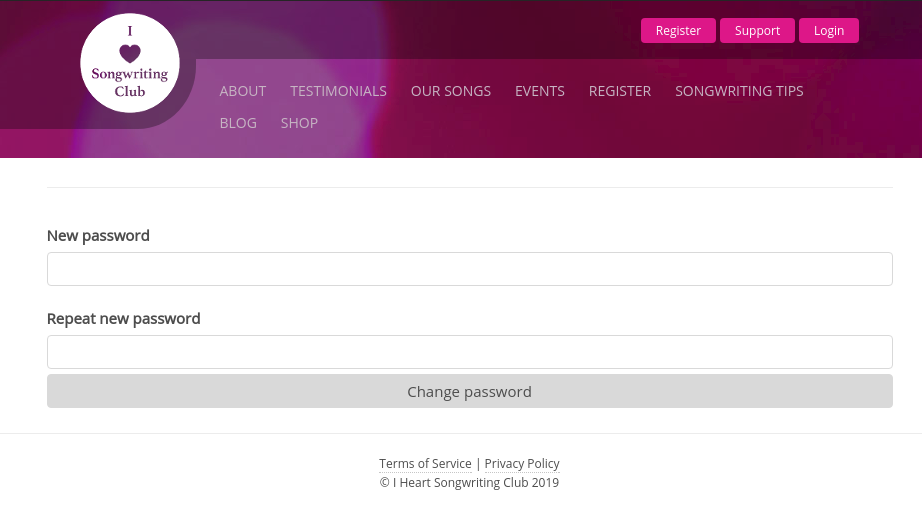Image resolution: width=922 pixels, height=508 pixels.
Task: Open the ABOUT menu item
Action: pyautogui.click(x=243, y=91)
